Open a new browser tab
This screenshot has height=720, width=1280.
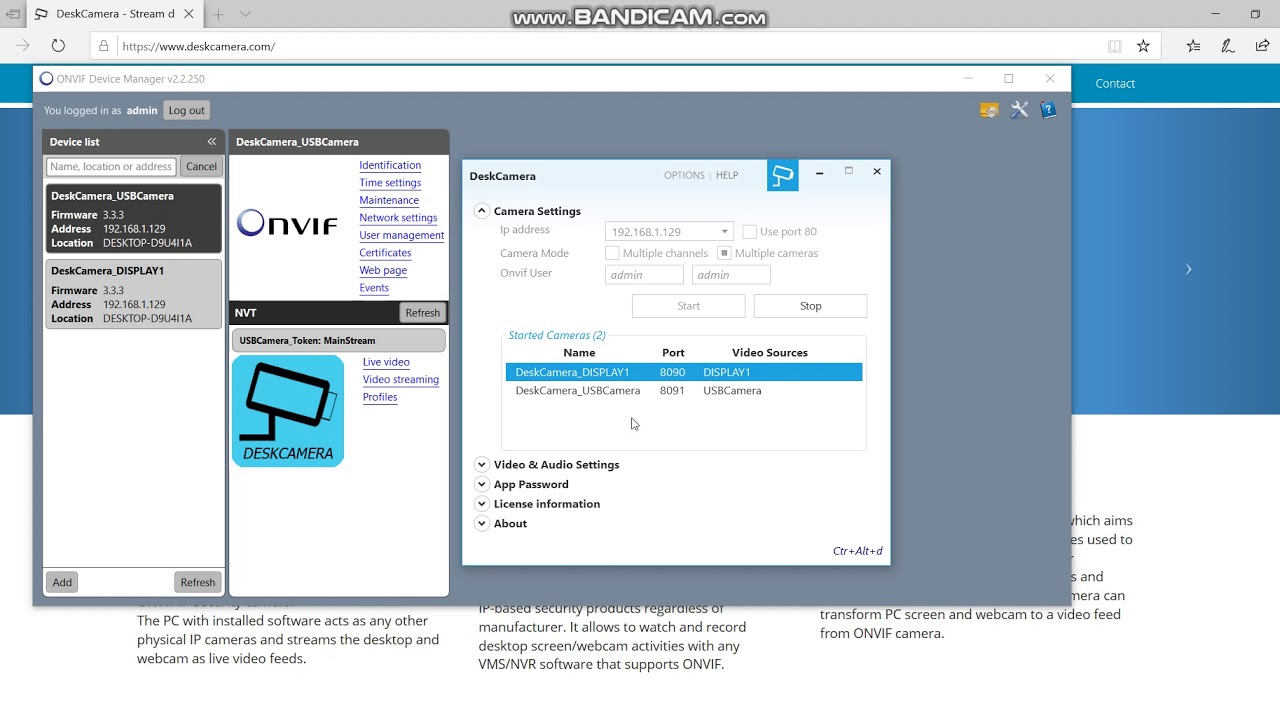tap(218, 14)
